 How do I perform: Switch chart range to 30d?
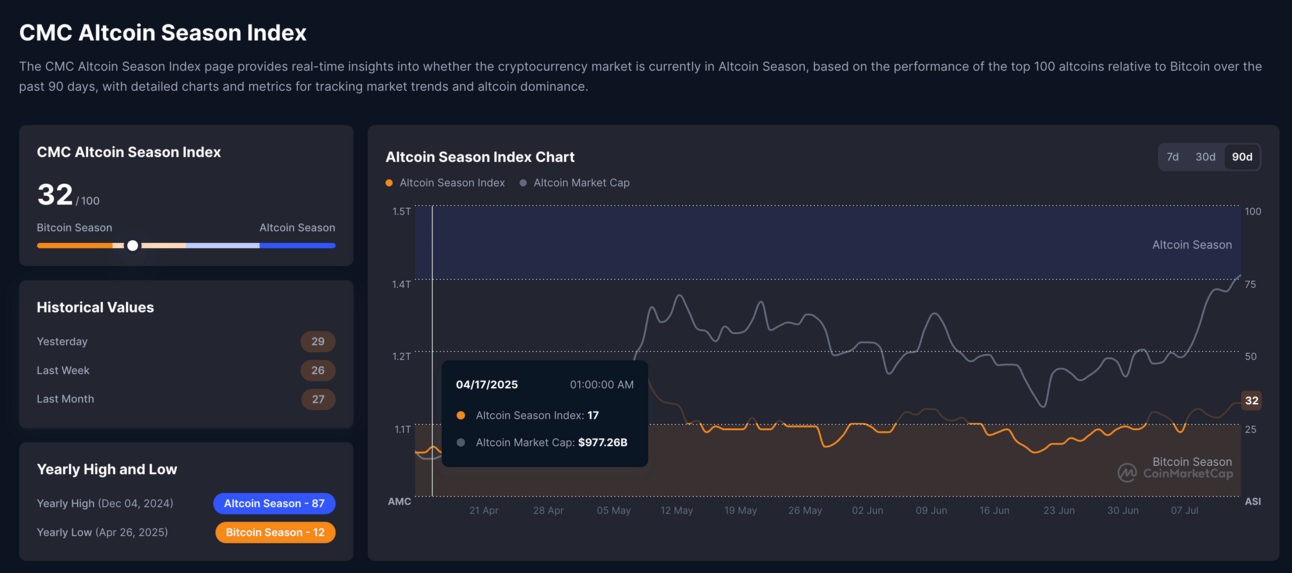click(1205, 157)
